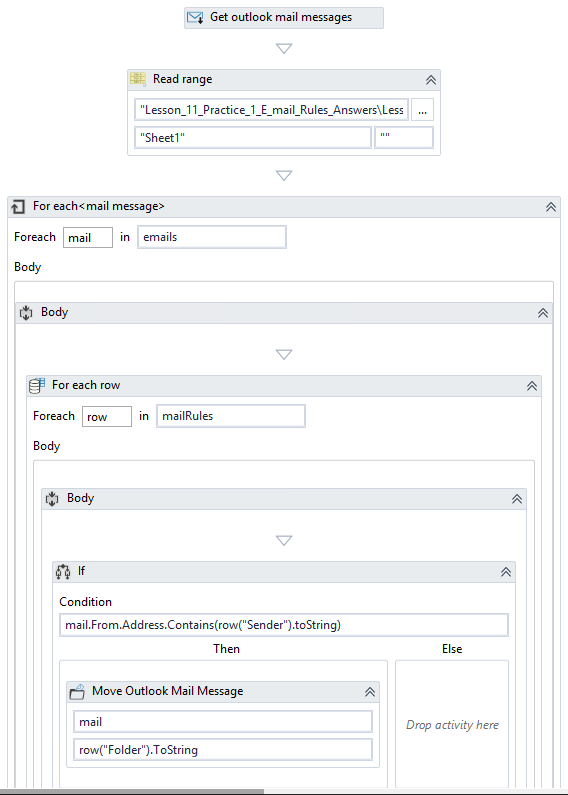Click insertion arrow above the If activity
The height and width of the screenshot is (795, 568).
(x=284, y=540)
